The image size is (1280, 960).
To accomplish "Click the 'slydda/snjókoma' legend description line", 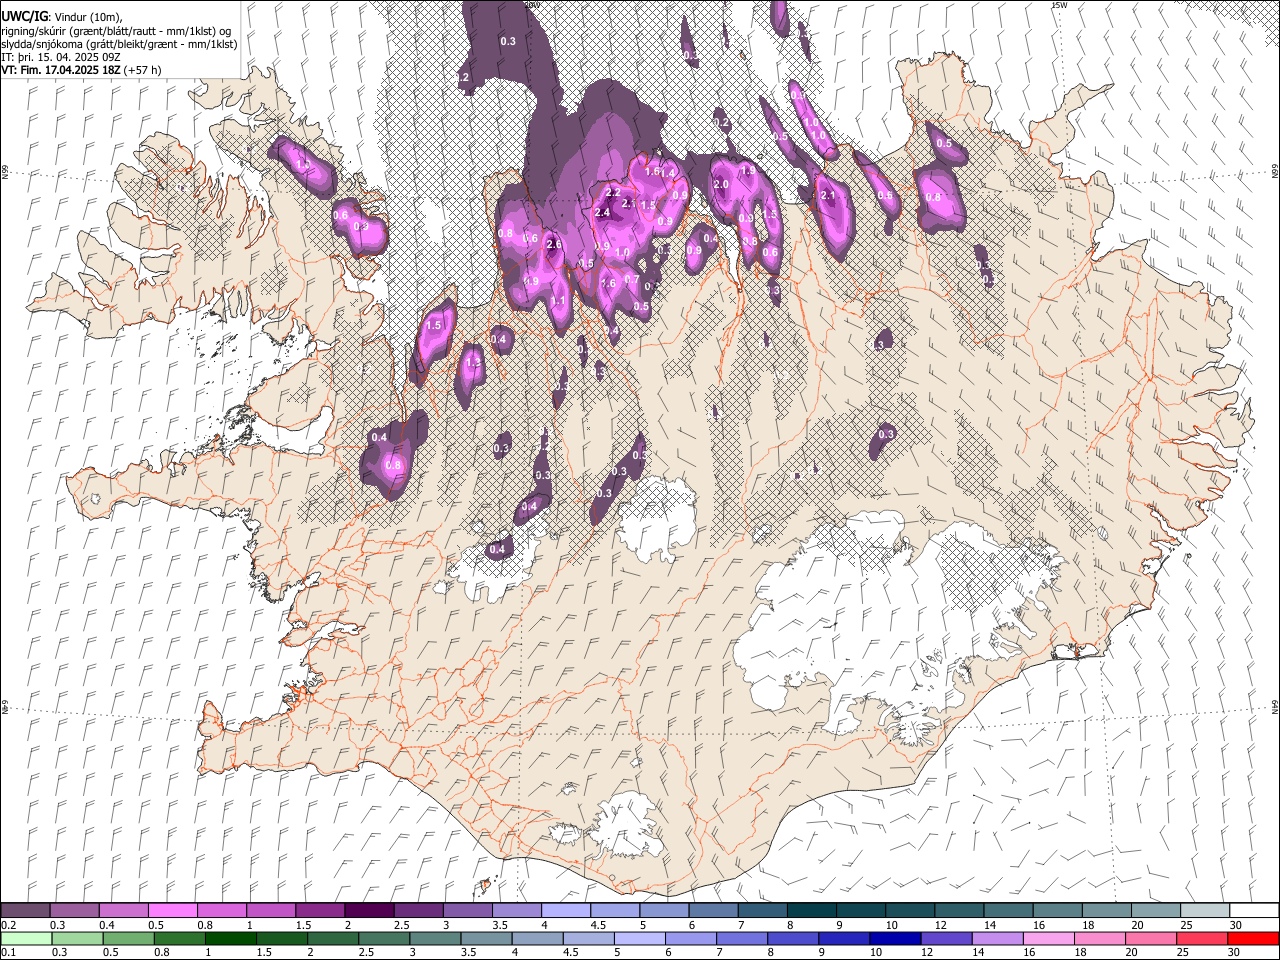I will 119,44.
